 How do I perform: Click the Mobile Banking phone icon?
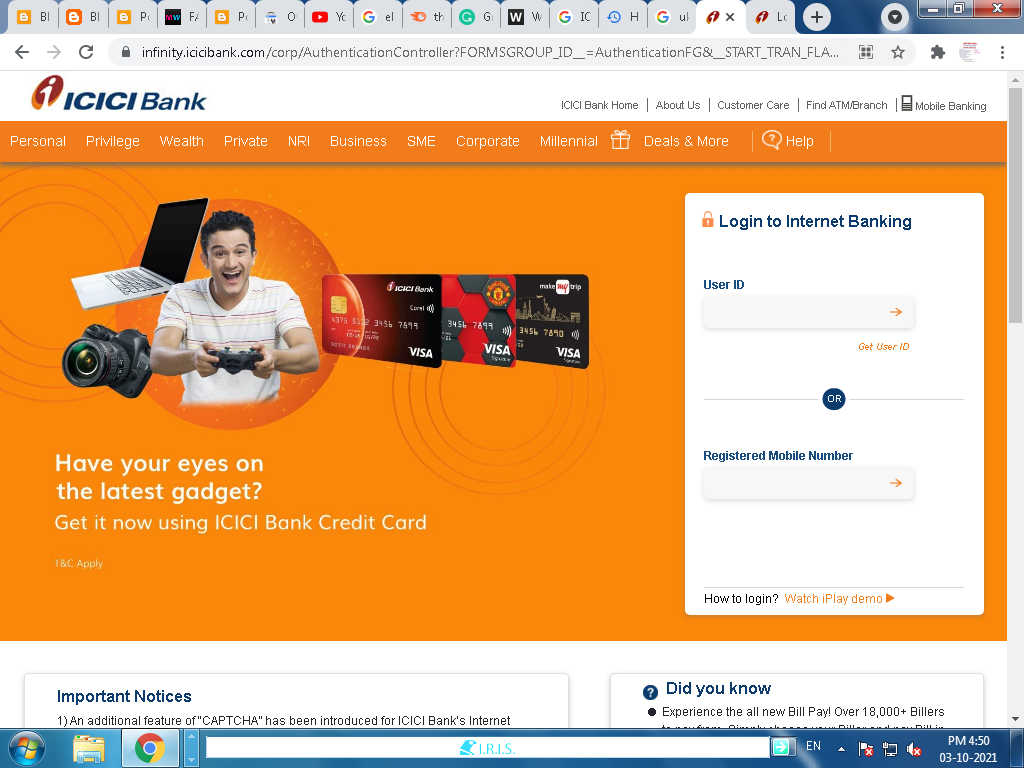[906, 103]
